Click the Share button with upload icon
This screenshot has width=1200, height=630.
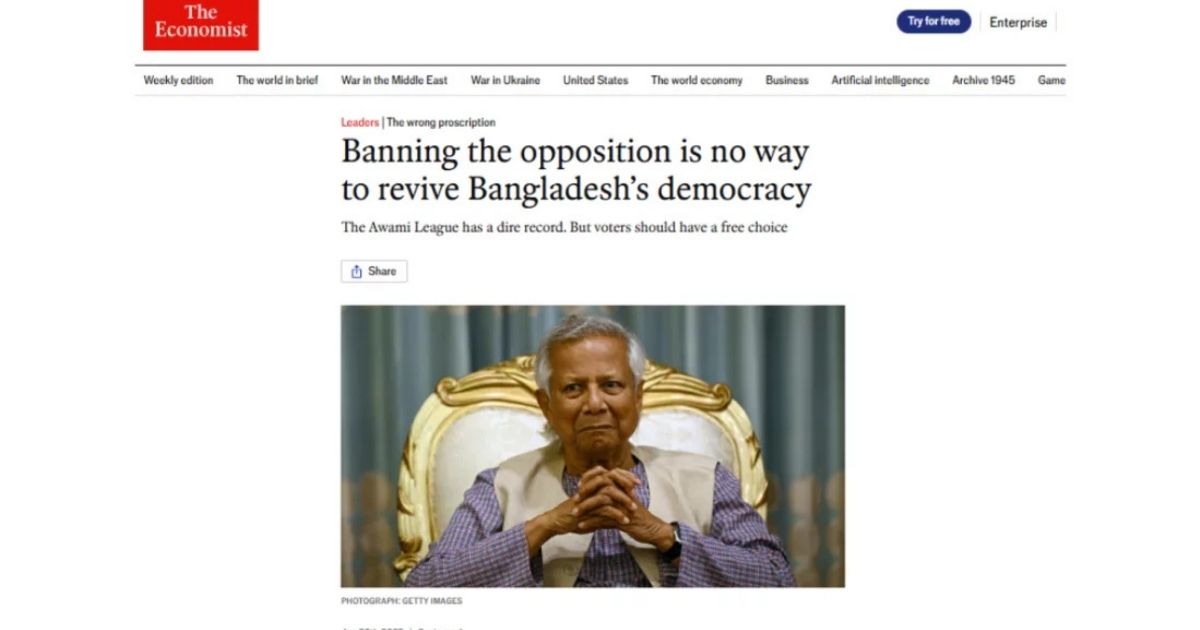374,271
